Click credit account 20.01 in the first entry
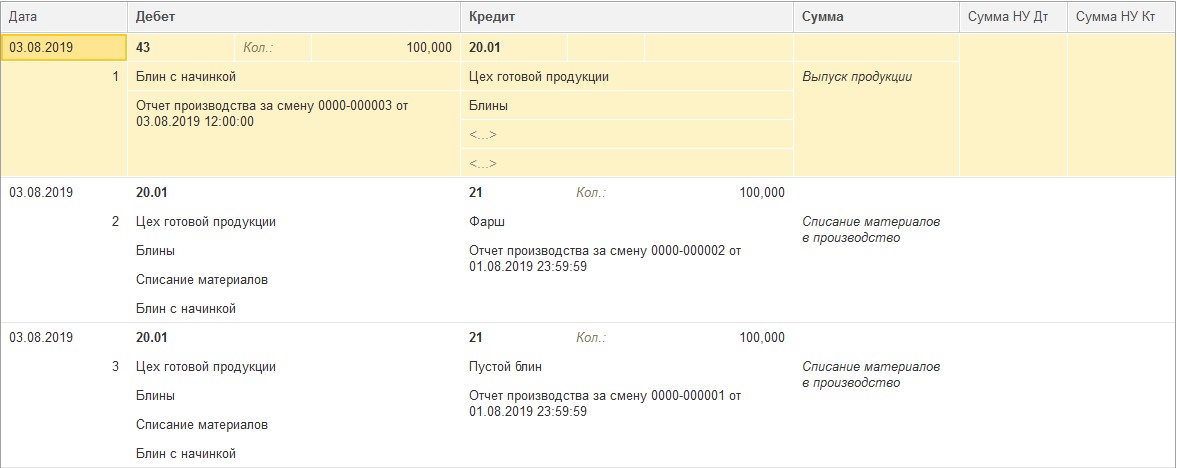The width and height of the screenshot is (1177, 468). point(487,47)
